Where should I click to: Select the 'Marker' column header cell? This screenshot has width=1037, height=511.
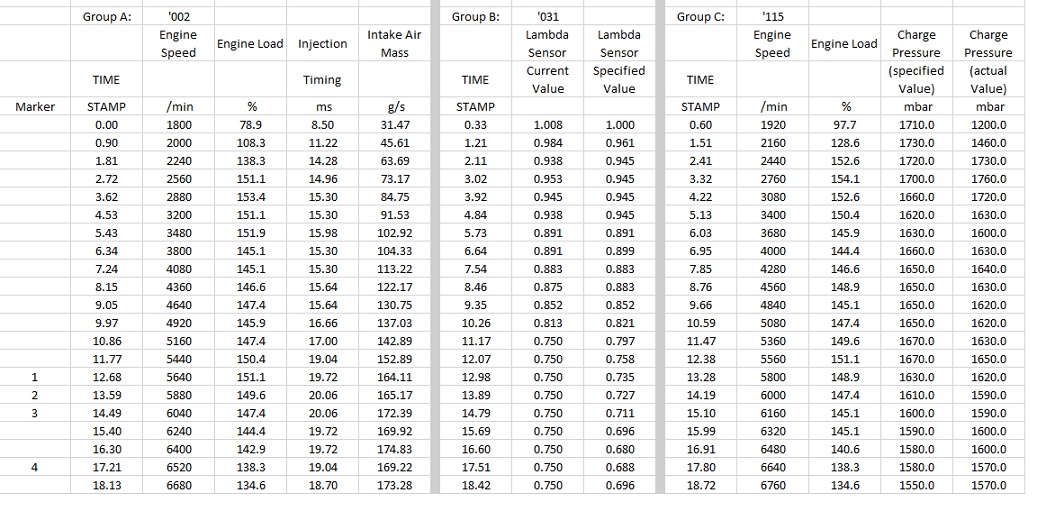pyautogui.click(x=35, y=106)
